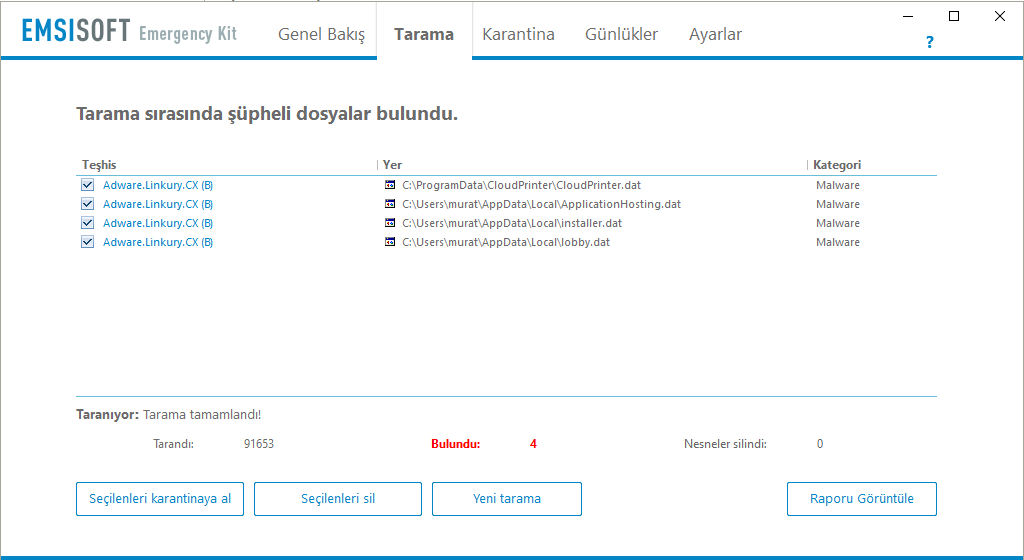Image resolution: width=1024 pixels, height=560 pixels.
Task: Click Malware category in installer.dat row
Action: 838,223
